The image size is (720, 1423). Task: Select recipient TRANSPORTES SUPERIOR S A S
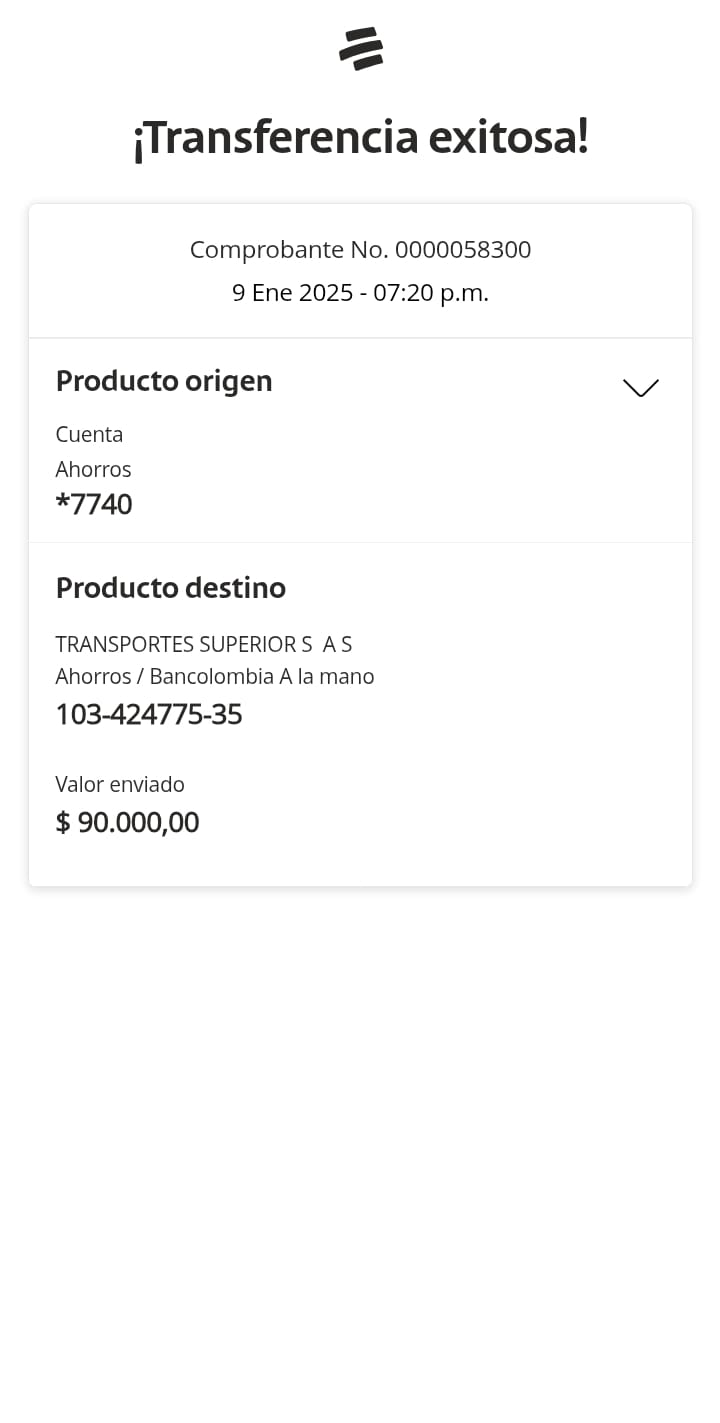click(204, 644)
